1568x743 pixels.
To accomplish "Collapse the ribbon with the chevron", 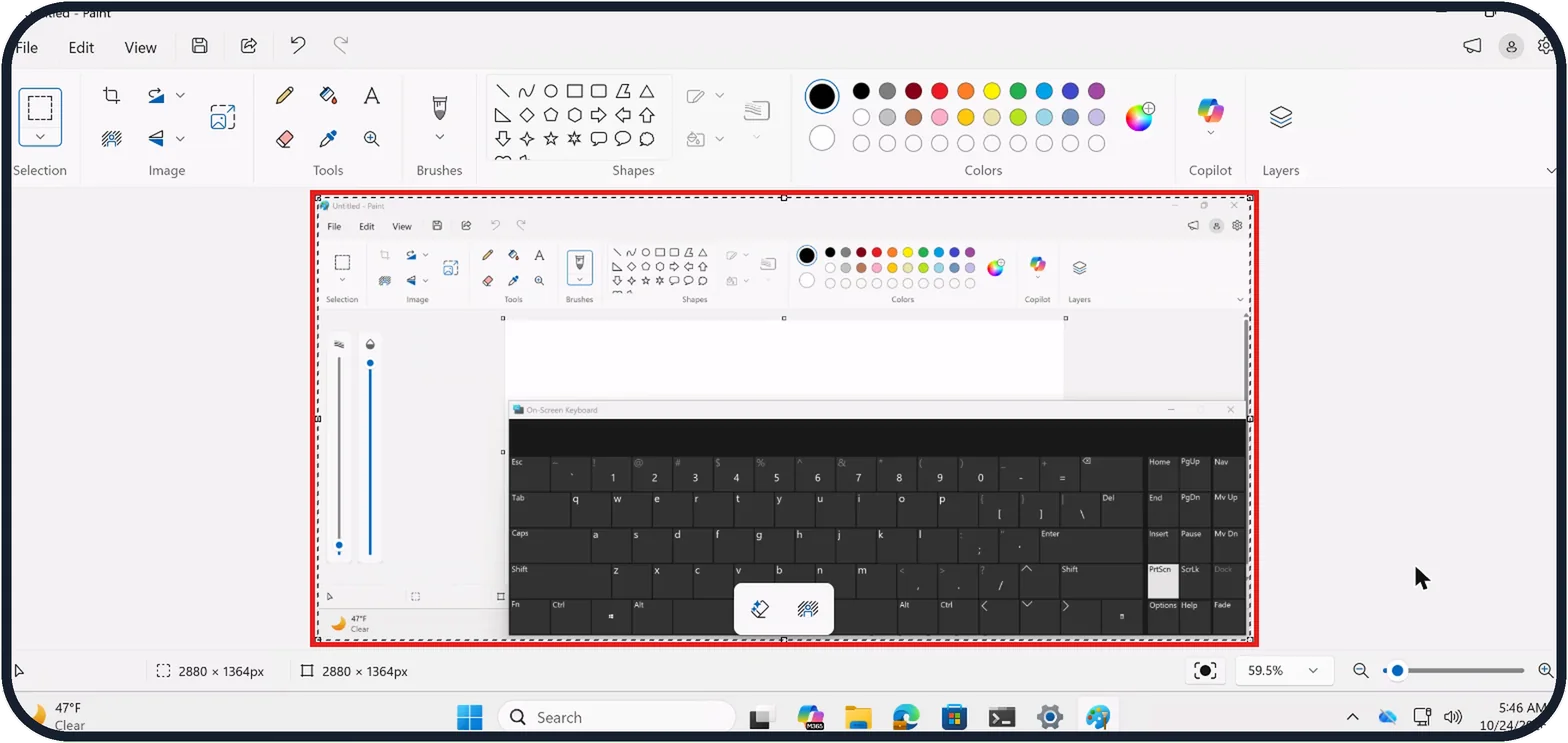I will click(x=1551, y=171).
